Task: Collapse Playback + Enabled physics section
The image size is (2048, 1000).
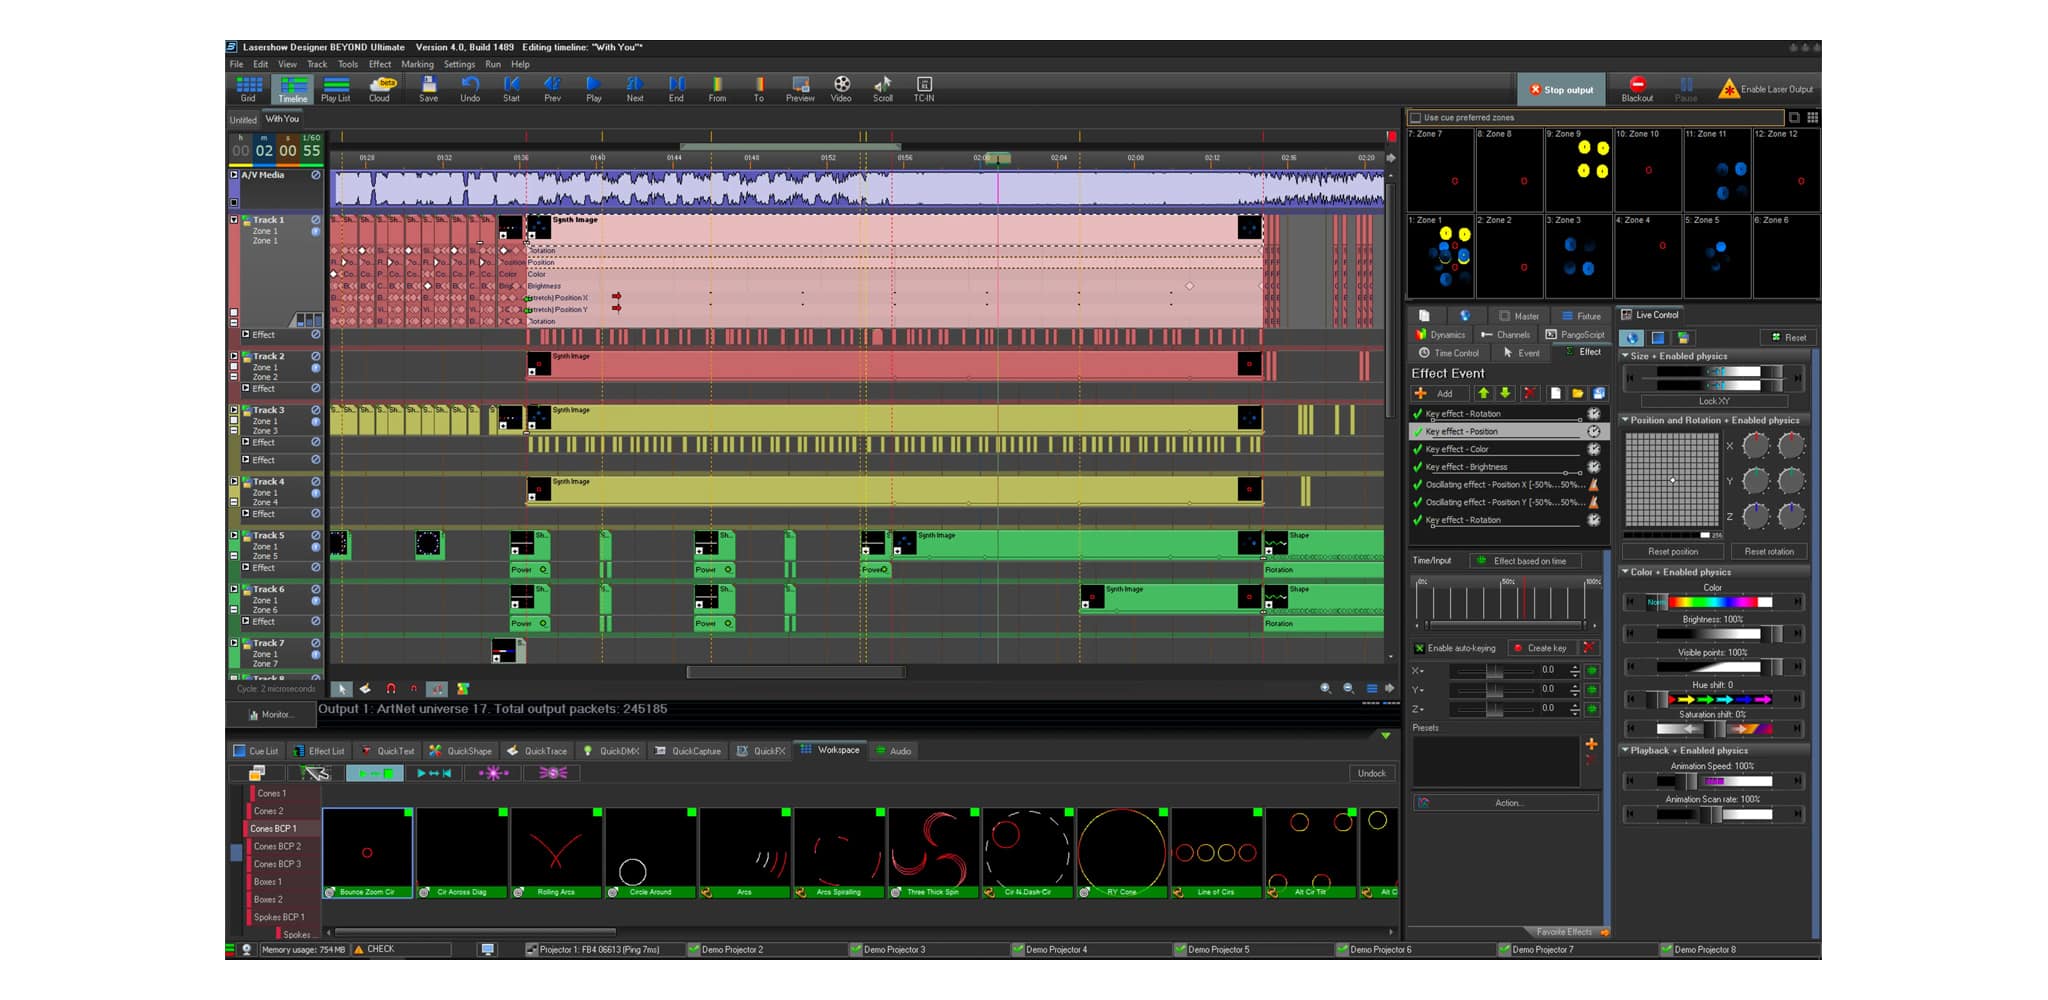Action: (x=1625, y=750)
